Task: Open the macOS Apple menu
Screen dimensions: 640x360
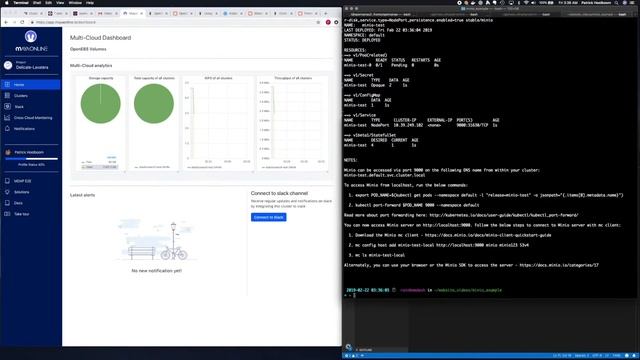Action: click(x=7, y=3)
